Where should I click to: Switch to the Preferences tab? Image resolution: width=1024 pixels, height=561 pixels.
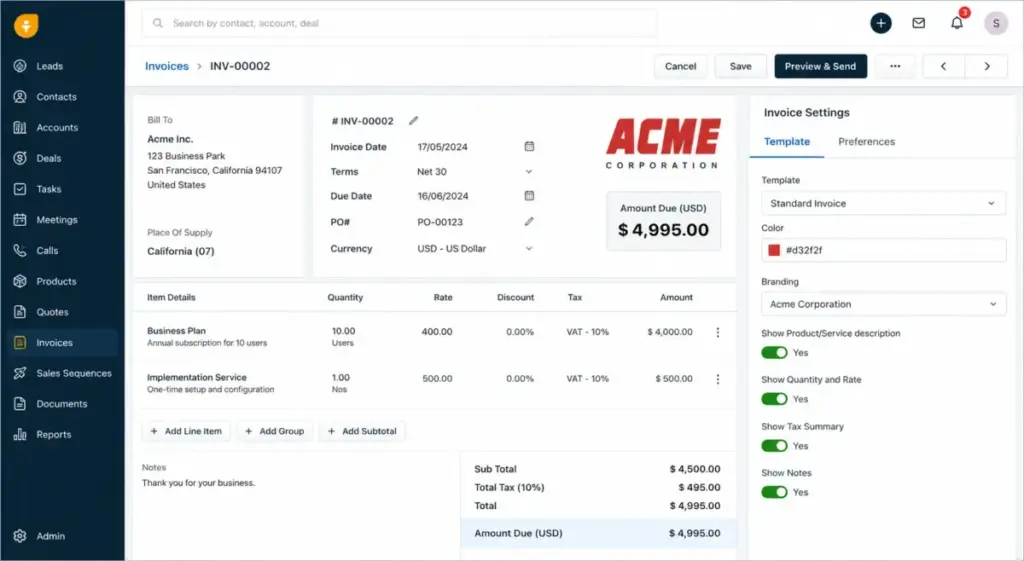click(866, 142)
